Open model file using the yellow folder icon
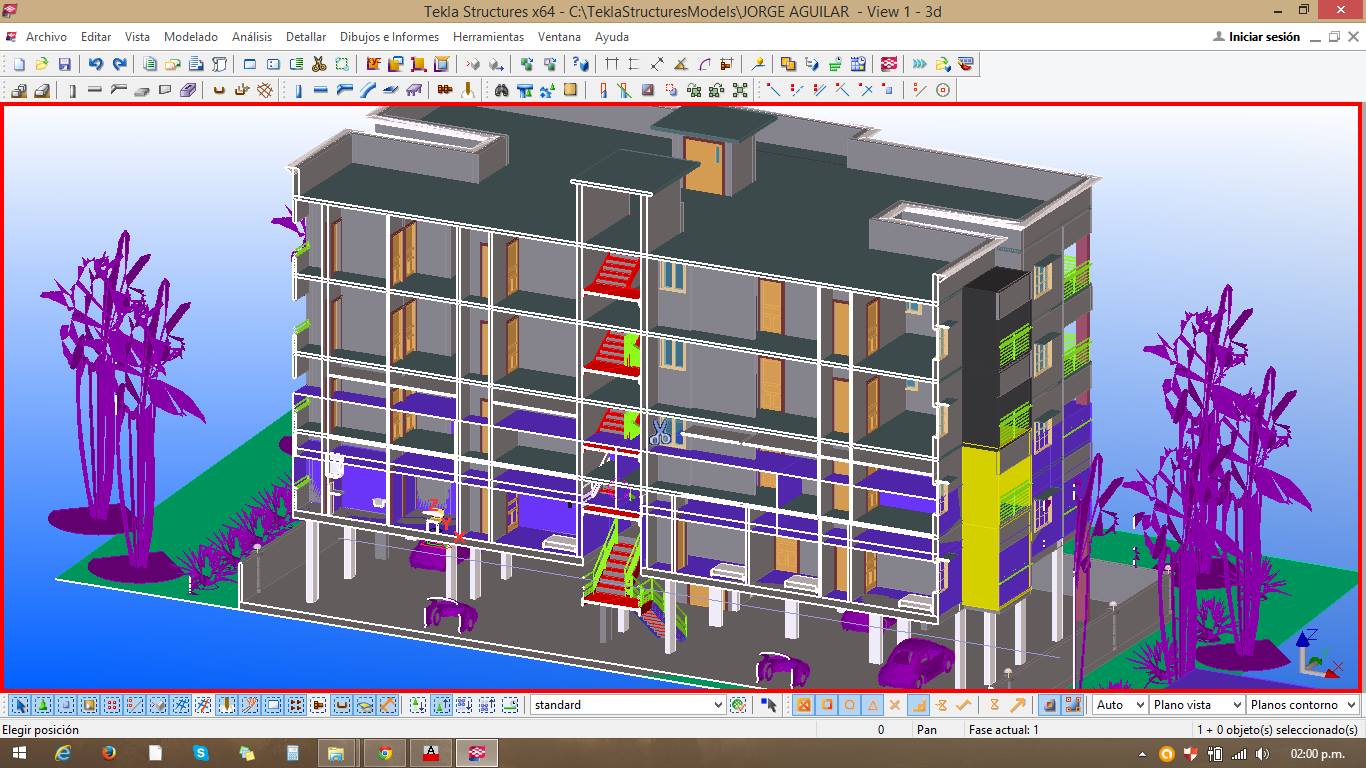This screenshot has width=1366, height=768. pos(41,64)
